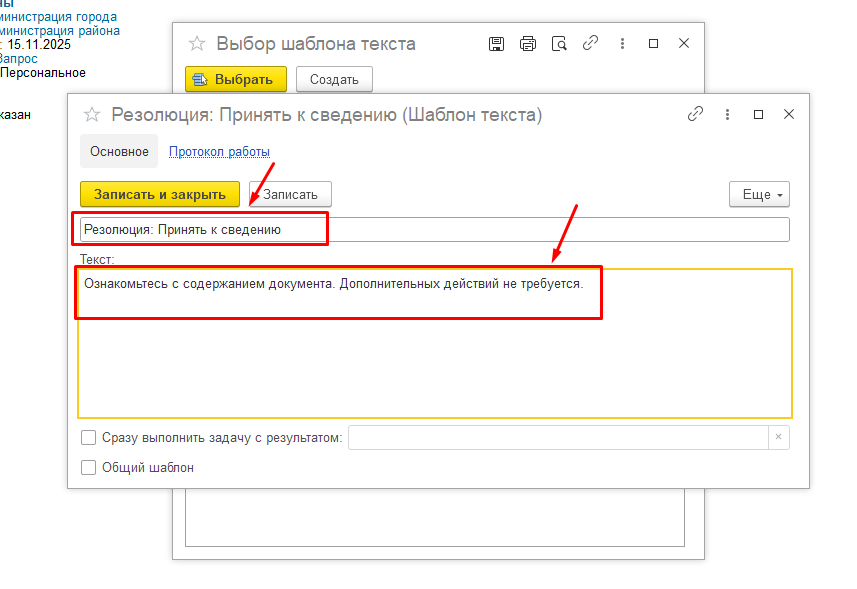Image resolution: width=857 pixels, height=589 pixels.
Task: Close the Выбор шаблона текста window
Action: pyautogui.click(x=684, y=43)
